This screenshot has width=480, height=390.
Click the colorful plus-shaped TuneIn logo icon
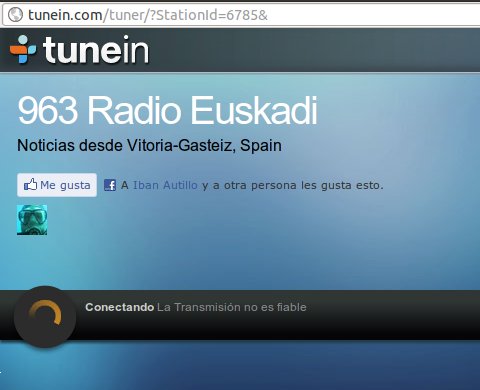tap(23, 49)
